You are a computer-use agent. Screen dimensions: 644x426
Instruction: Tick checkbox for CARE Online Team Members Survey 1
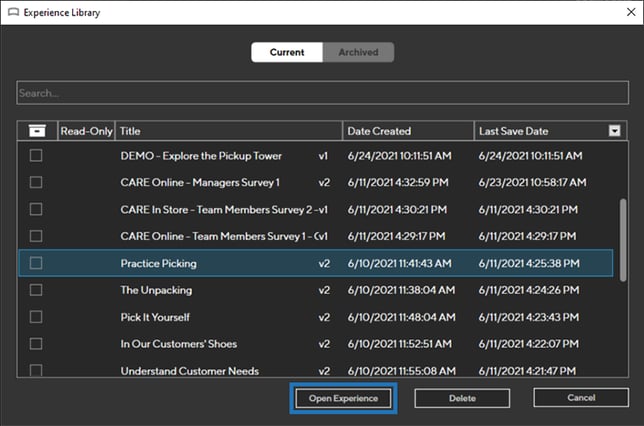(36, 236)
